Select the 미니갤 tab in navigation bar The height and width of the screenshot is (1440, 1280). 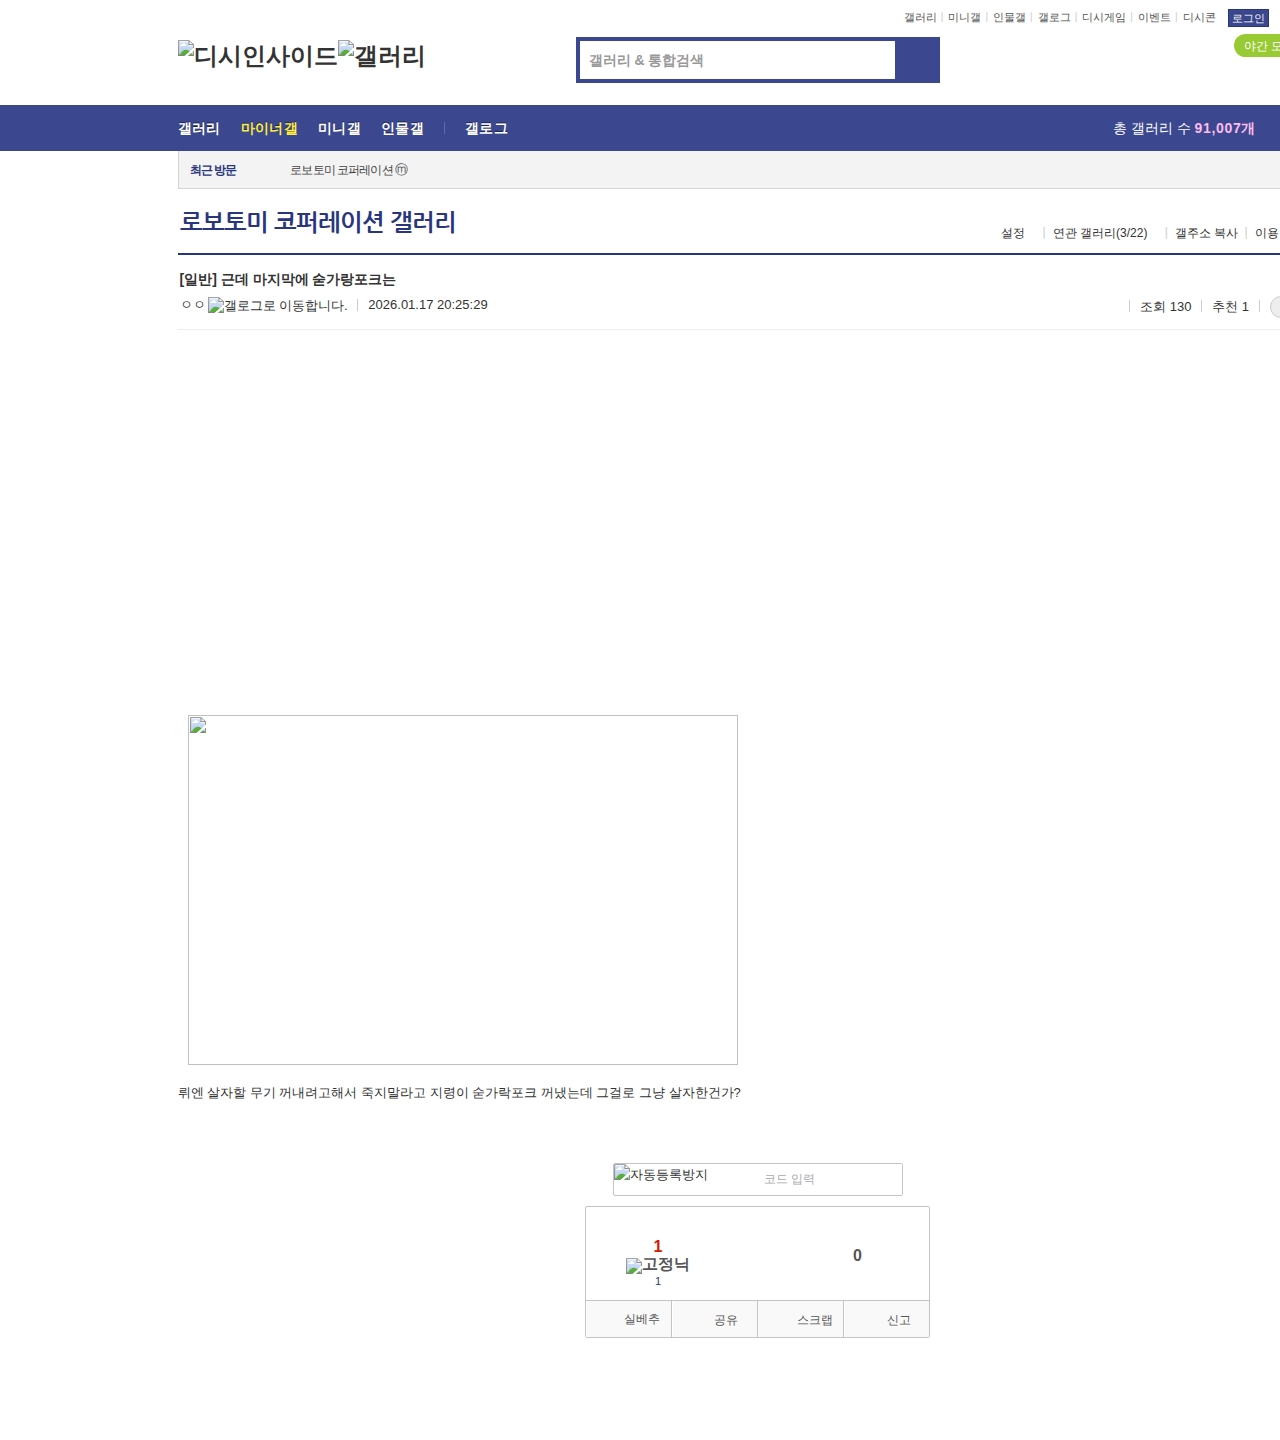point(339,129)
